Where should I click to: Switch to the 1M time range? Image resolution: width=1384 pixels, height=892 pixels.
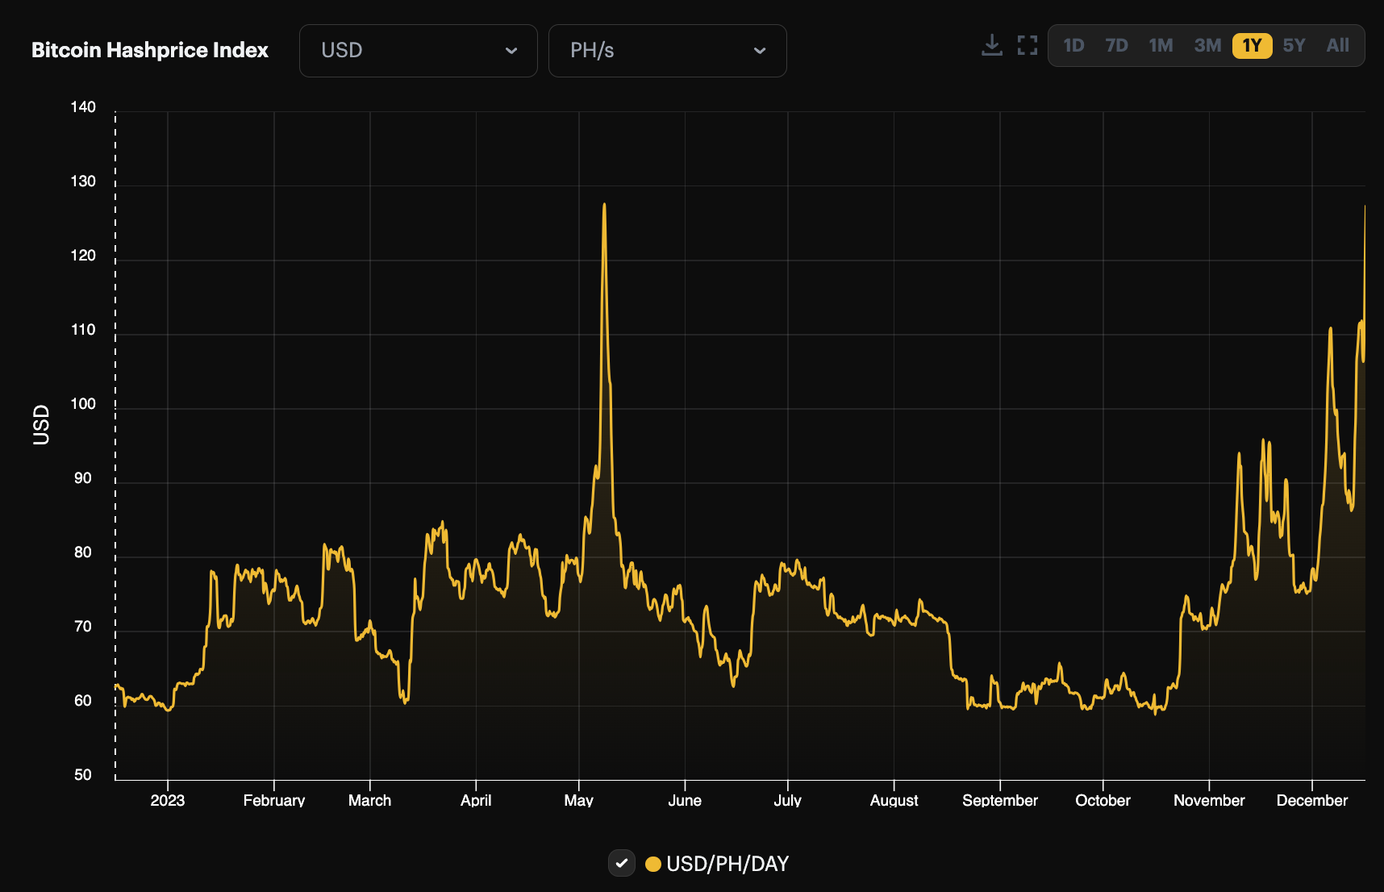tap(1160, 45)
